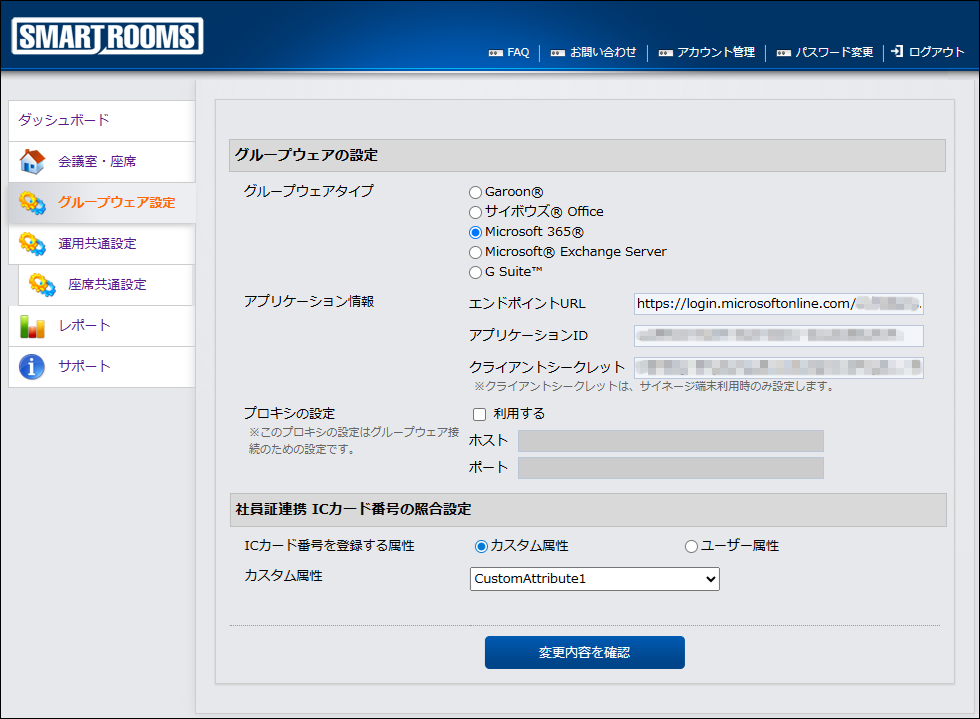Select the G Suite radio option

point(475,272)
